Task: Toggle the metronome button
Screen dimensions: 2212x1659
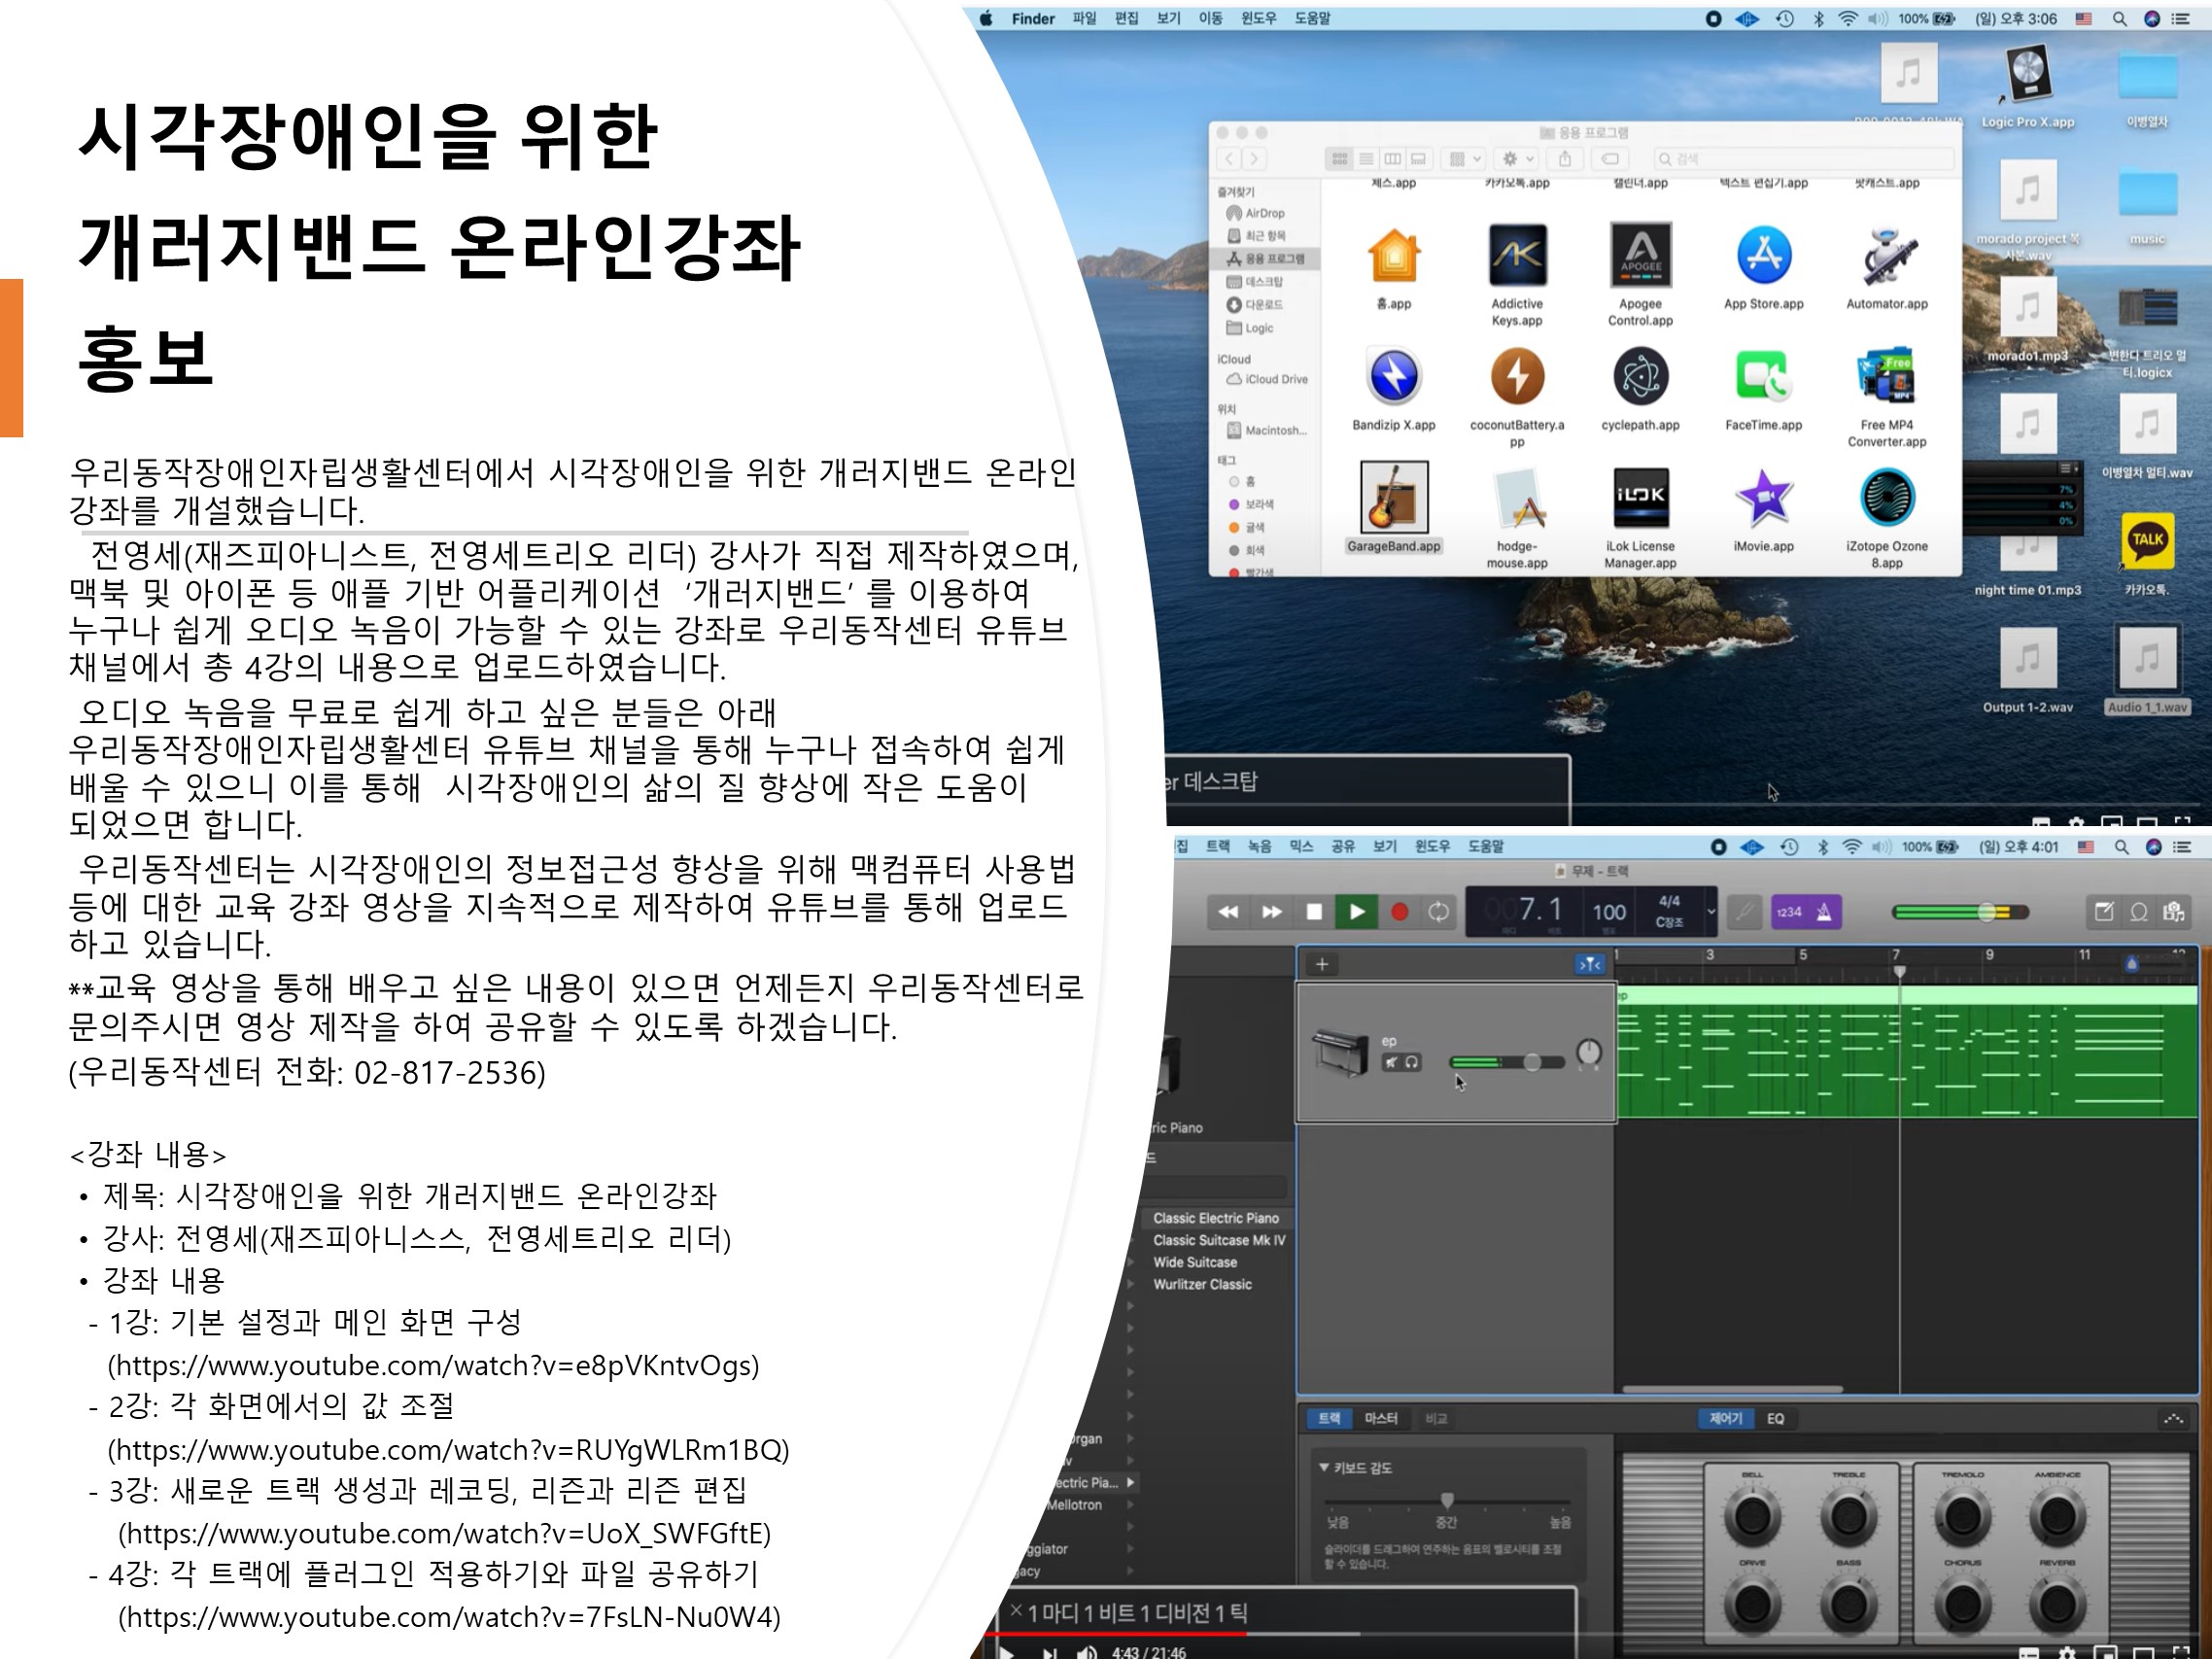Action: [x=1824, y=911]
